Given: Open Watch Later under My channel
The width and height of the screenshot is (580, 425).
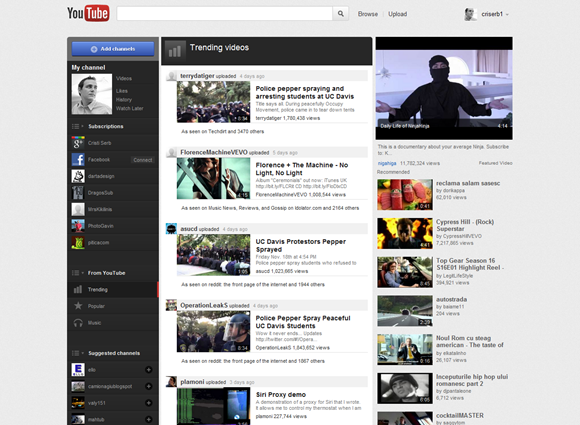Looking at the screenshot, I should pos(129,109).
